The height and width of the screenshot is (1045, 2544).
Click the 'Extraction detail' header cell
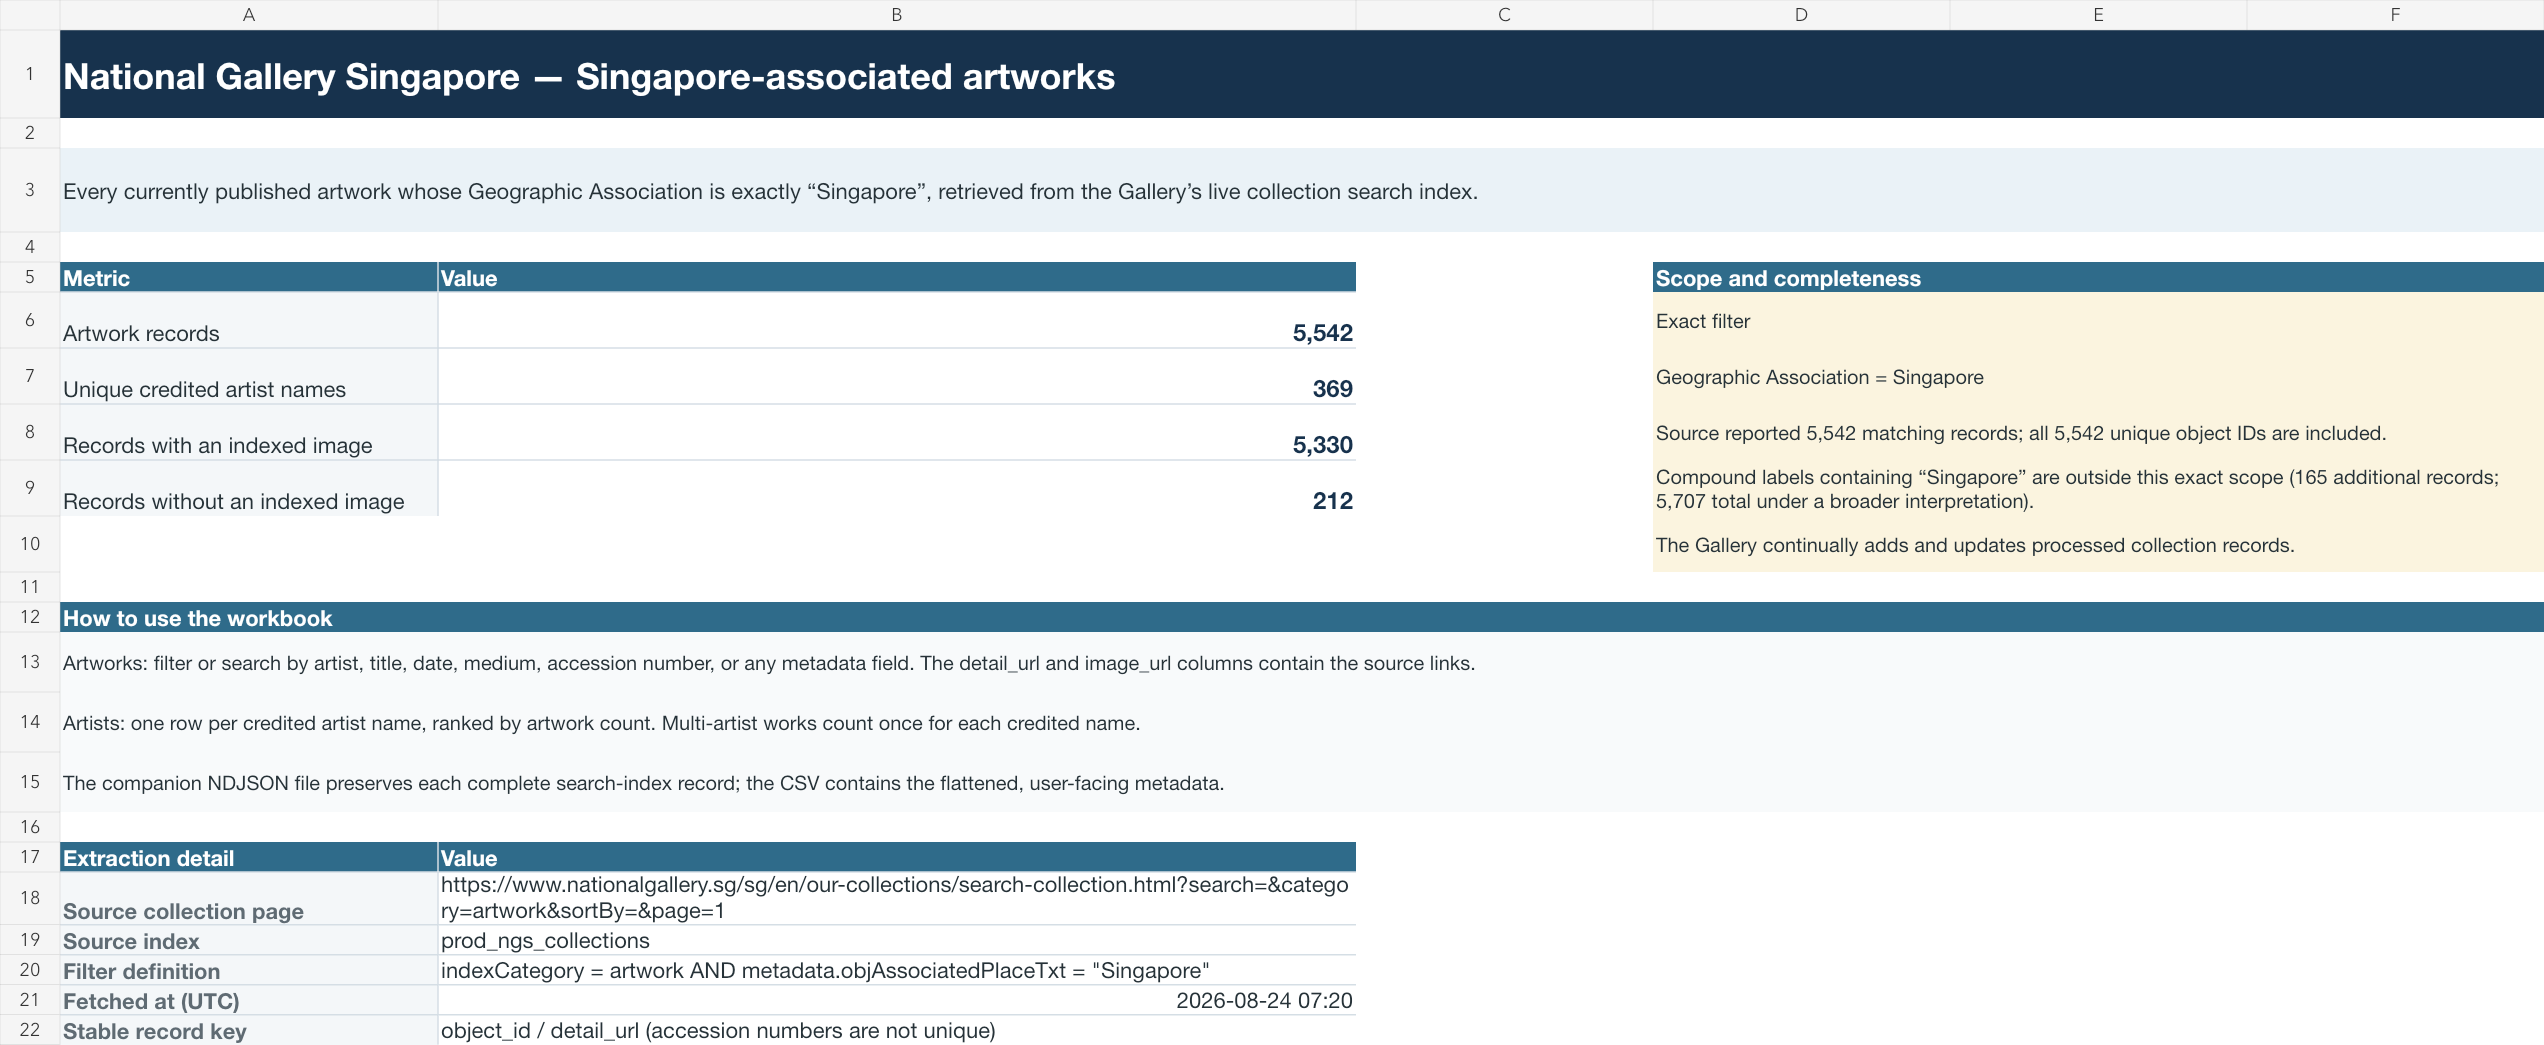click(249, 857)
